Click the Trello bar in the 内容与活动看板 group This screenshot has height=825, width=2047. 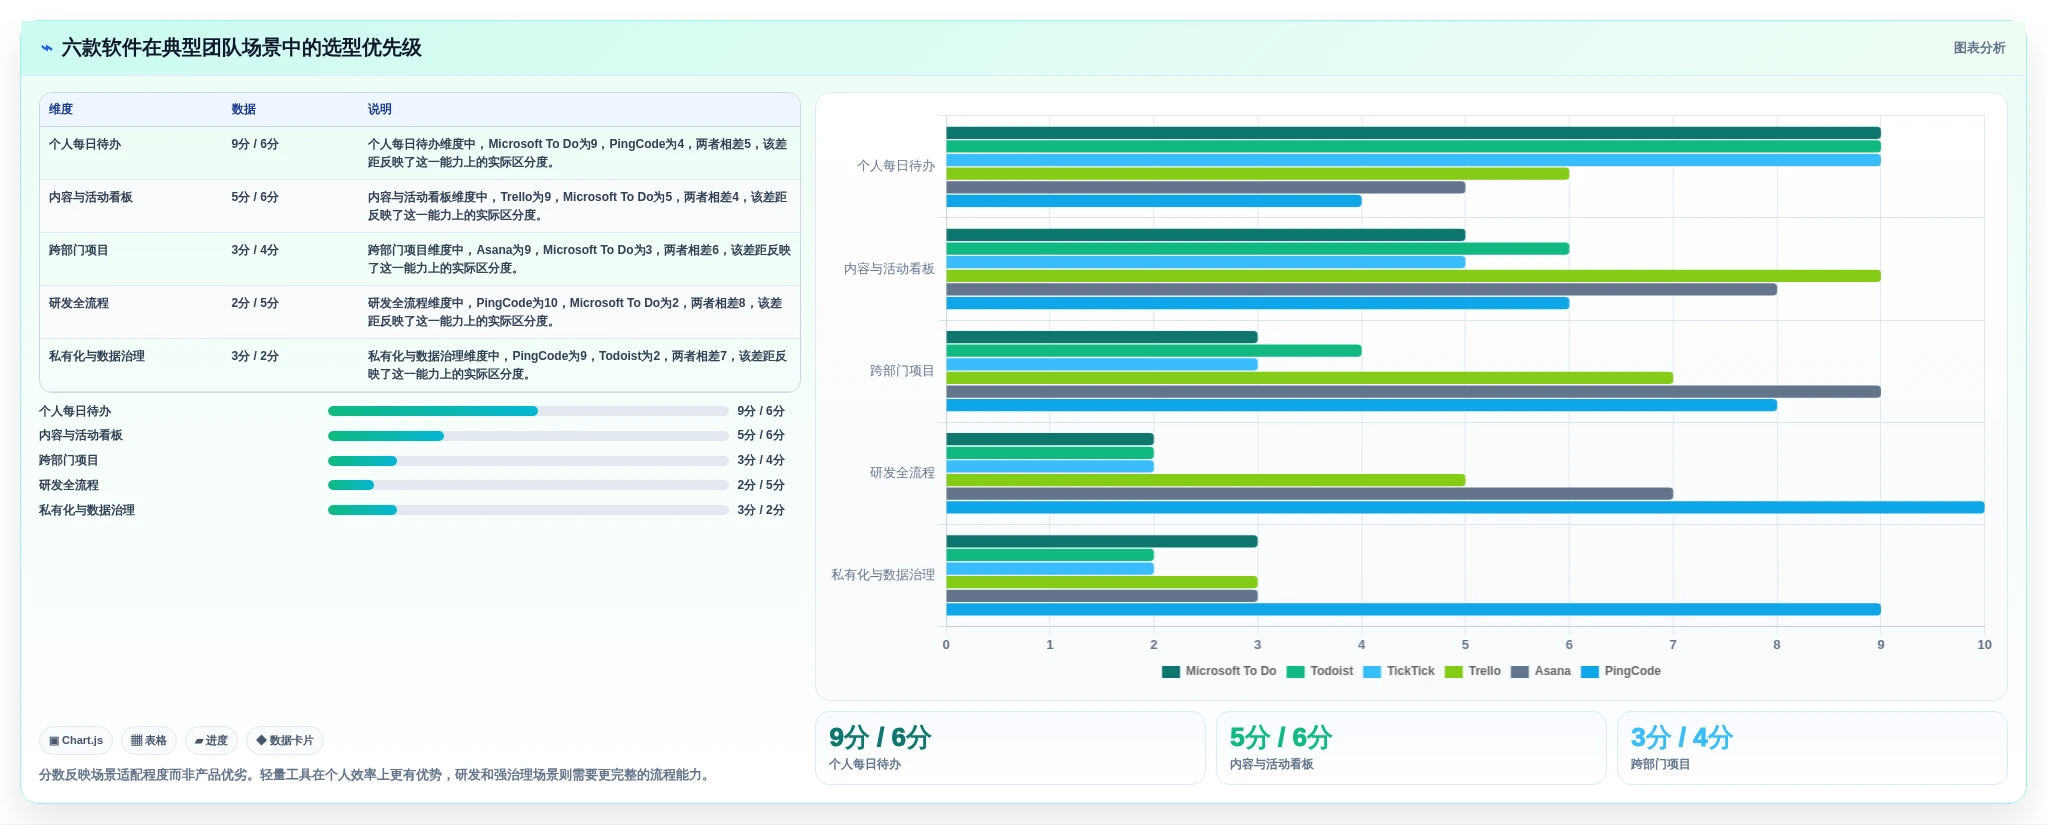click(1413, 276)
